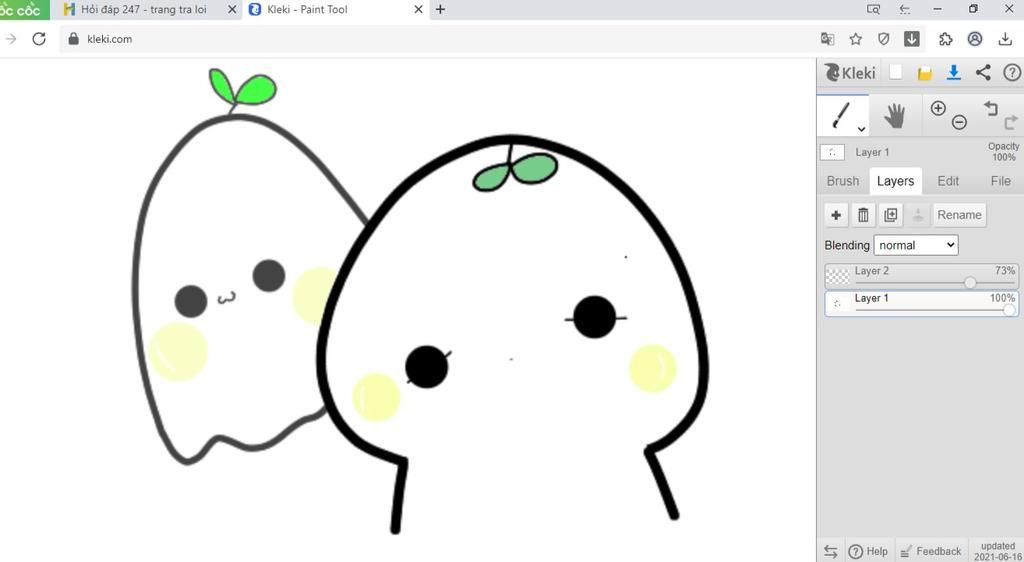The width and height of the screenshot is (1024, 562).
Task: Open the Blending mode dropdown
Action: (x=916, y=245)
